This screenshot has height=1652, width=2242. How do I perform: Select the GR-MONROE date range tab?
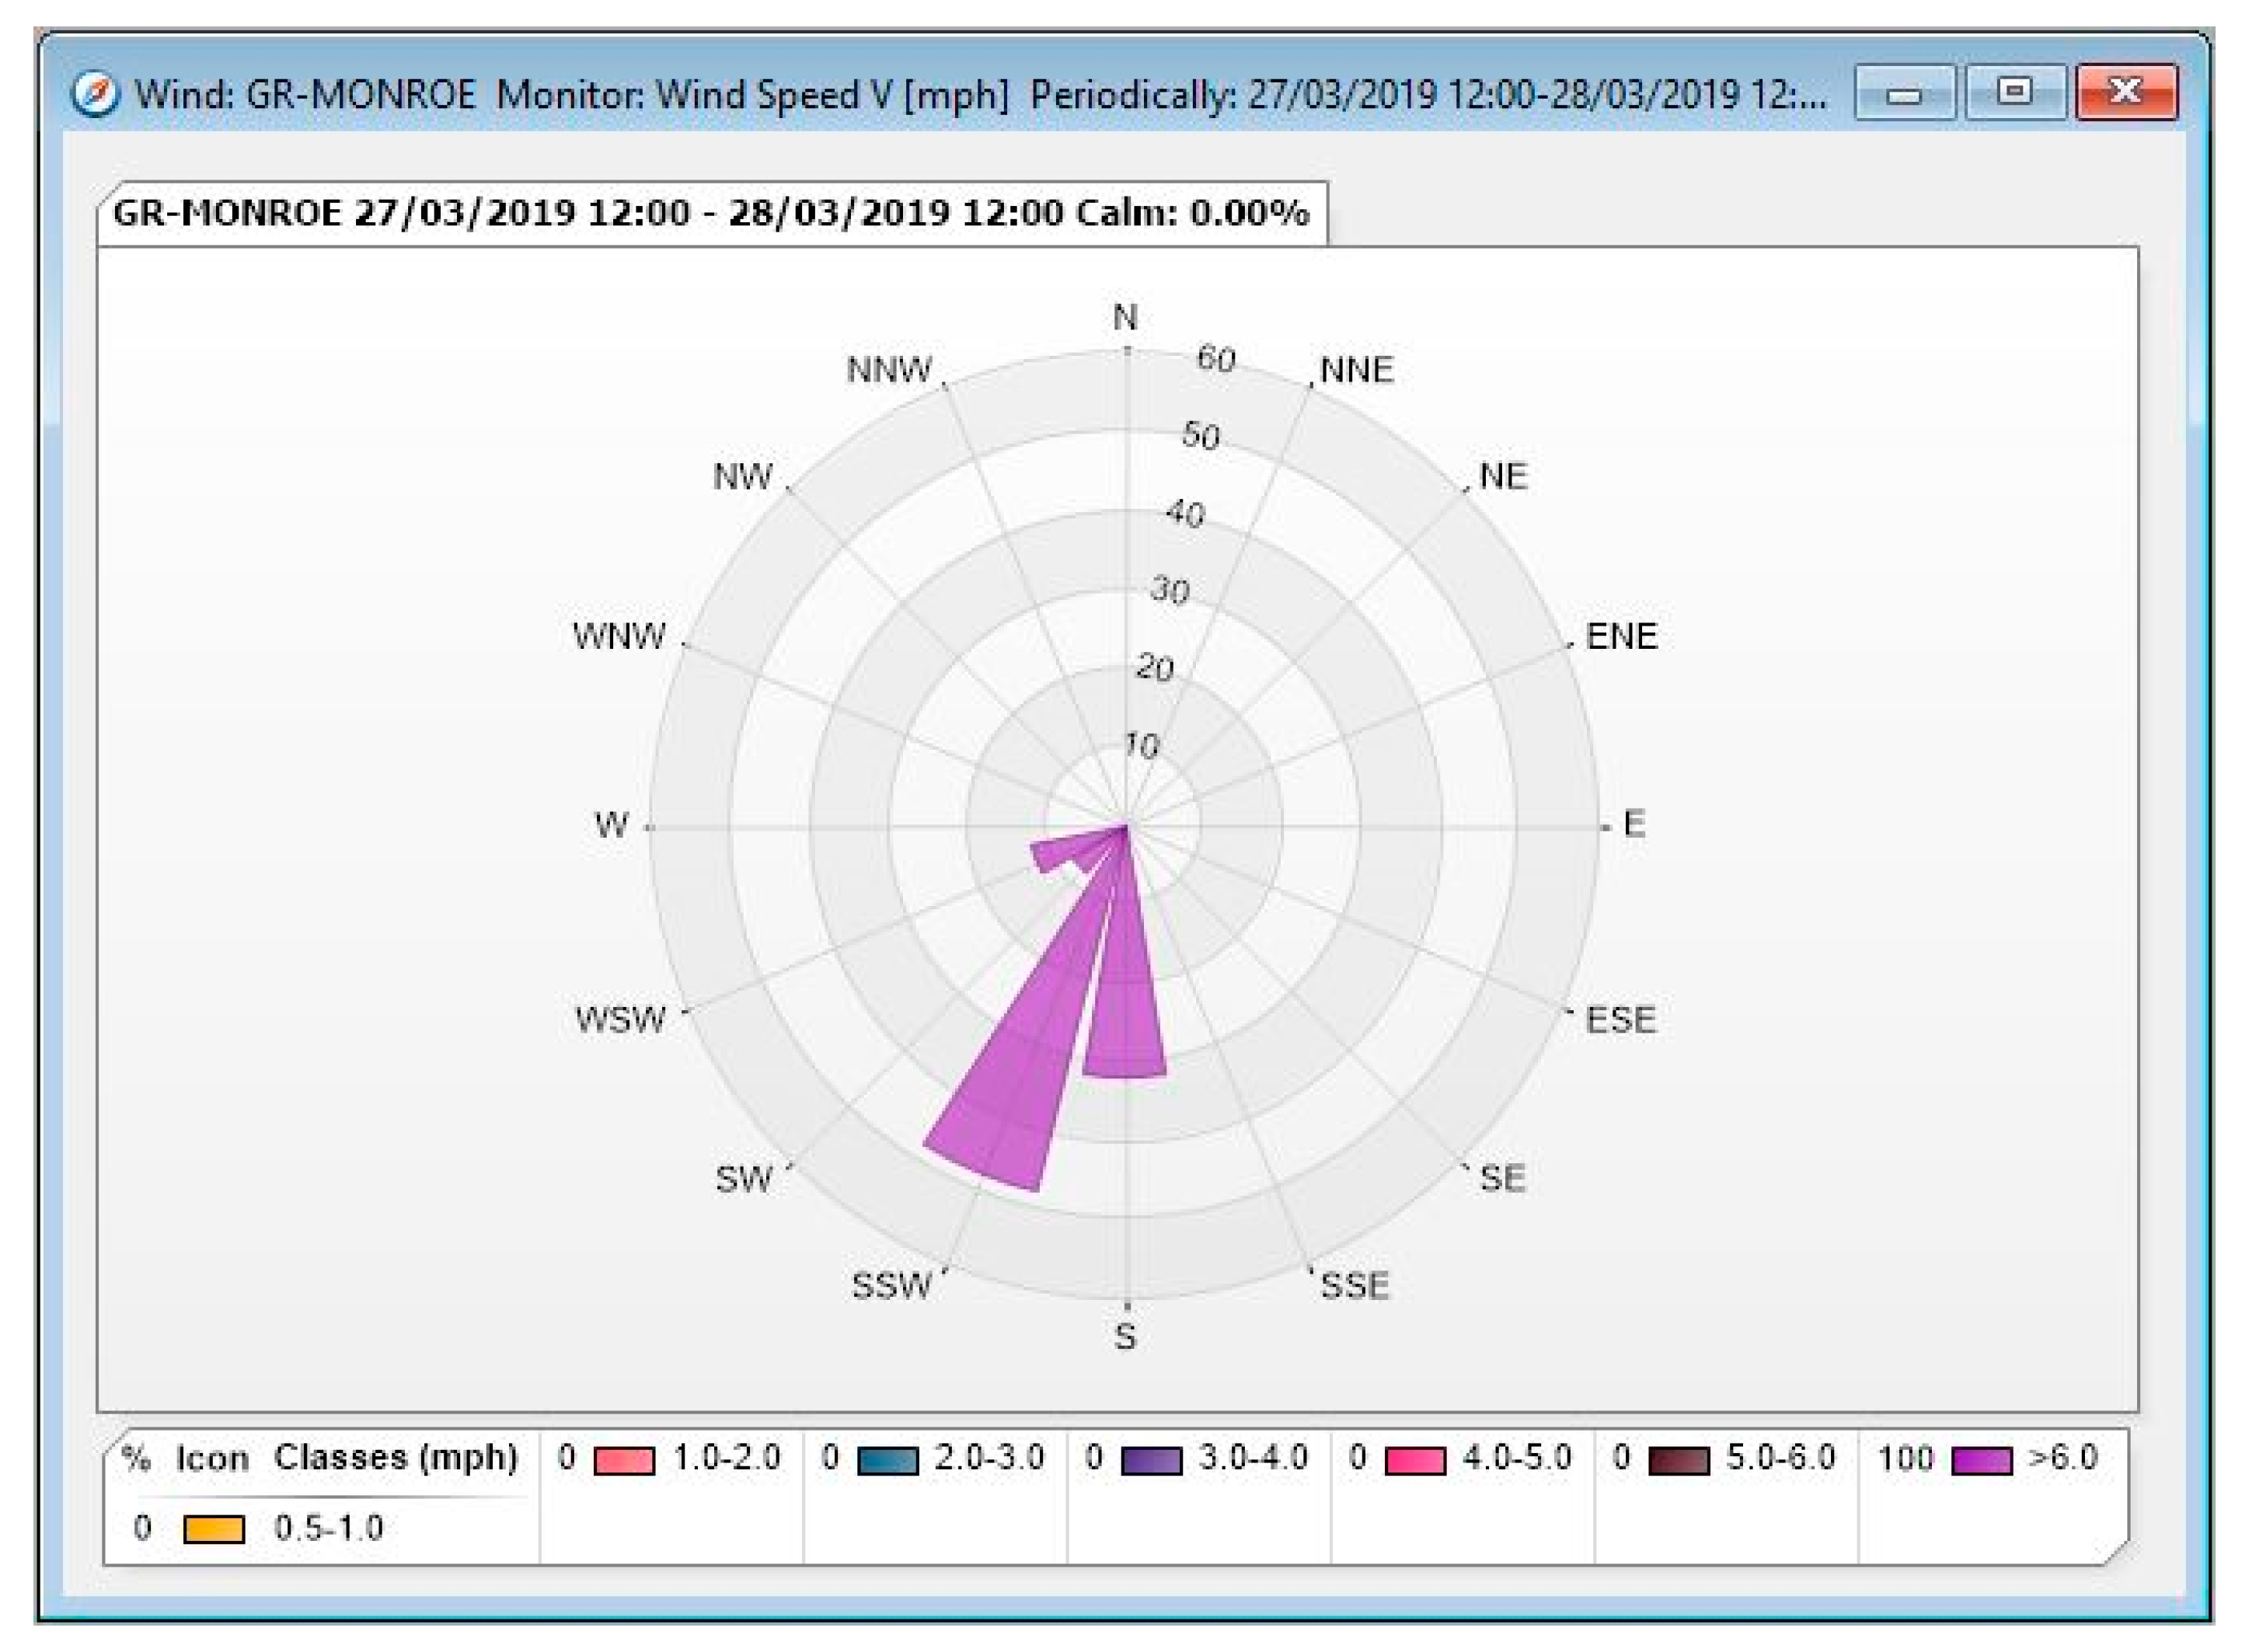pos(710,213)
